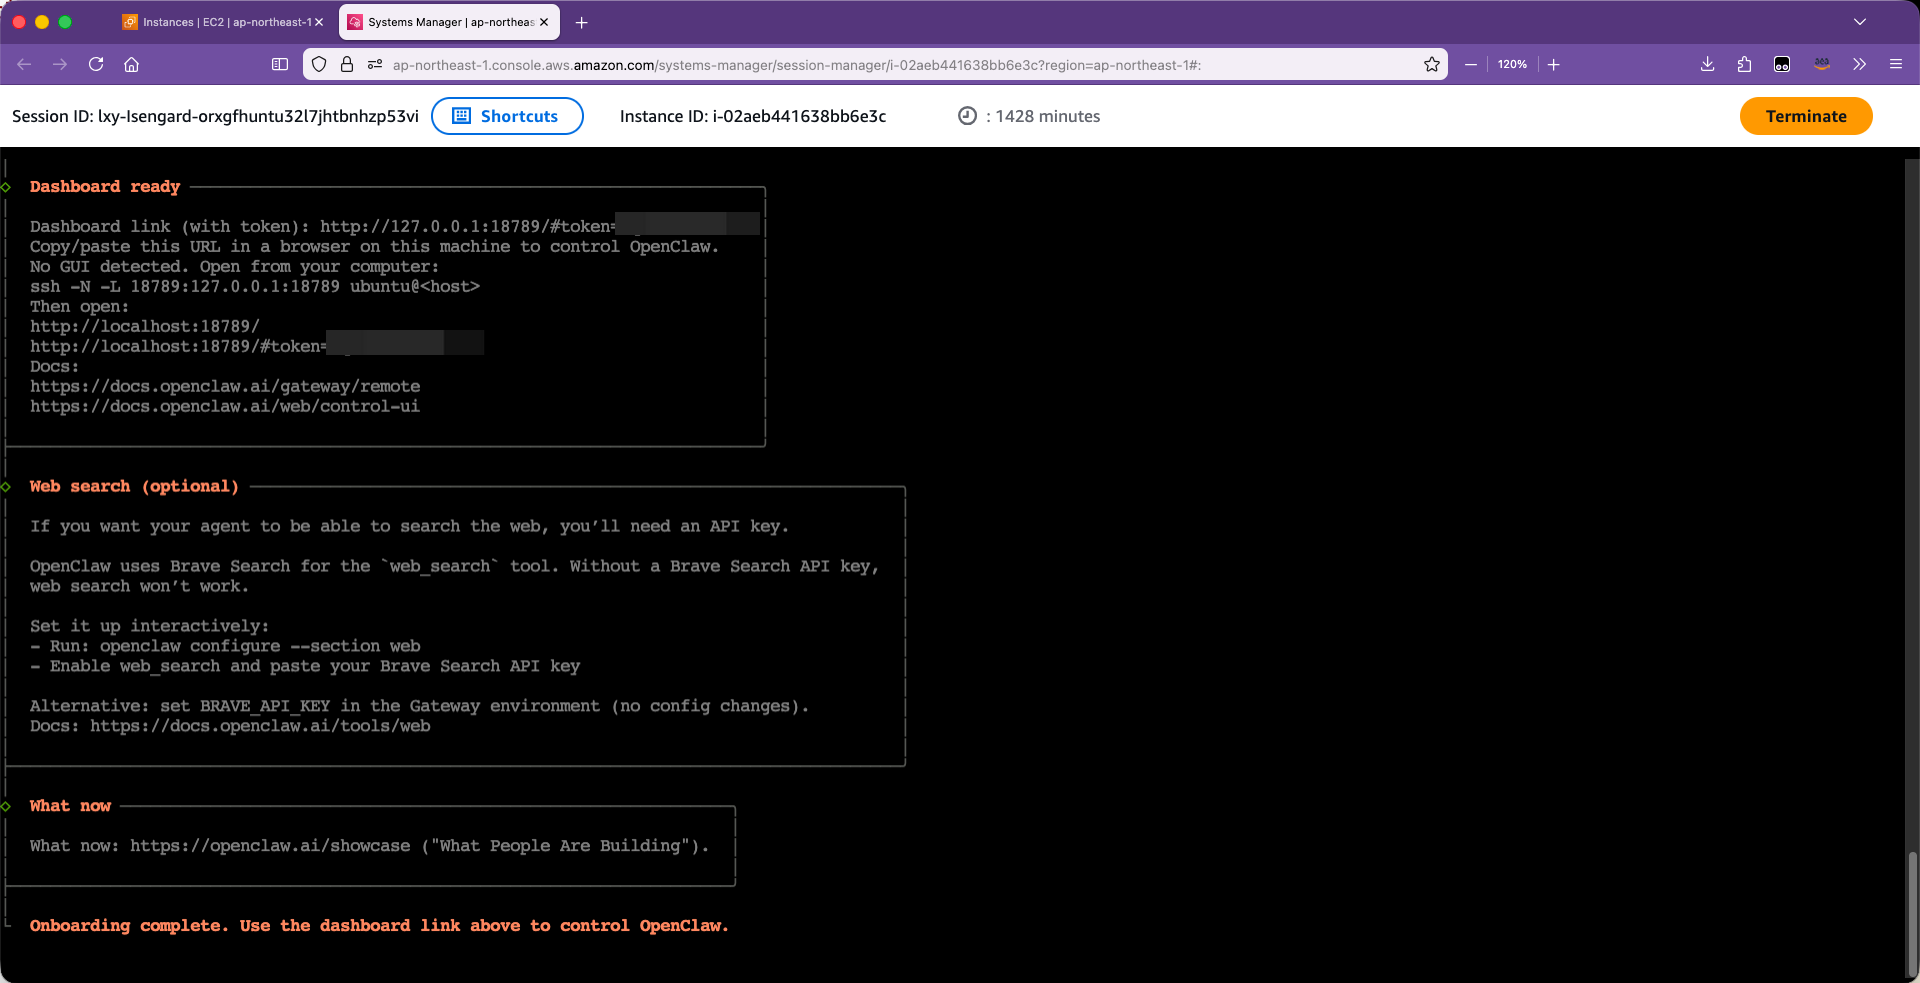Viewport: 1920px width, 983px height.
Task: Open the Firefox hamburger application menu
Action: (1895, 64)
